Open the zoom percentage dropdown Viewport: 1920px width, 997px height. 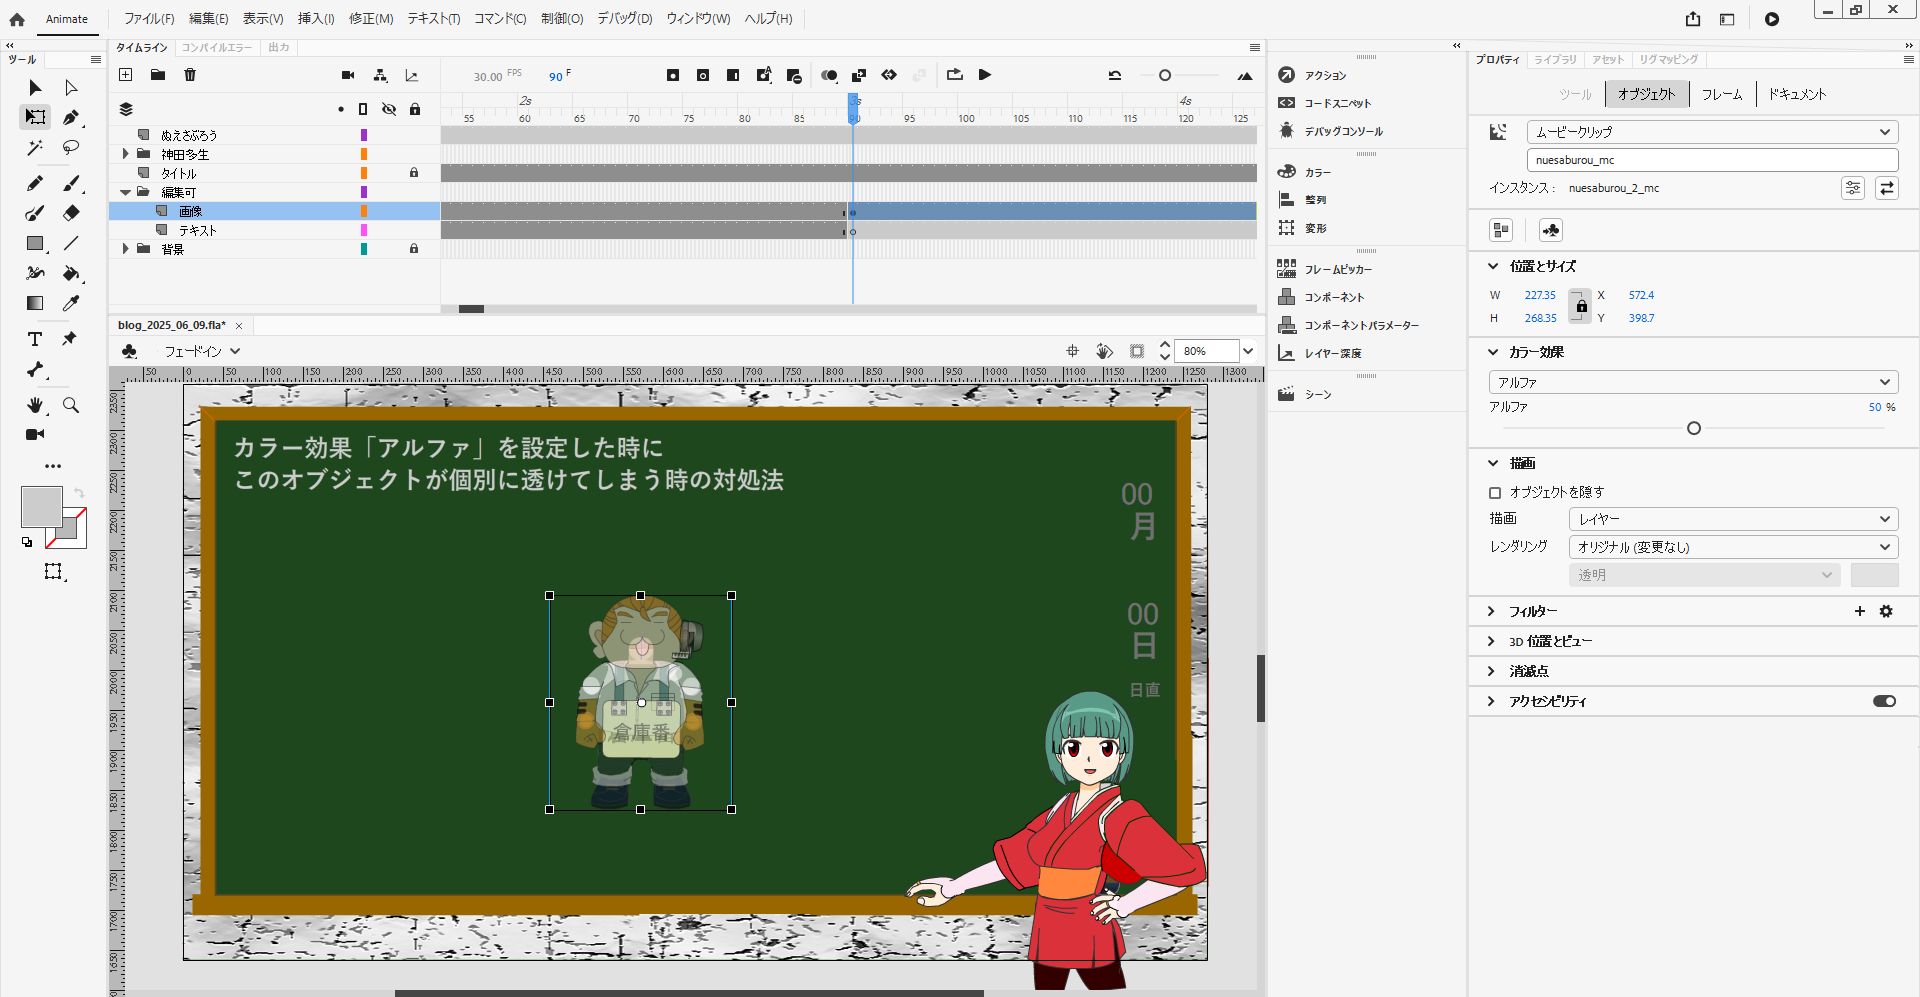coord(1249,351)
